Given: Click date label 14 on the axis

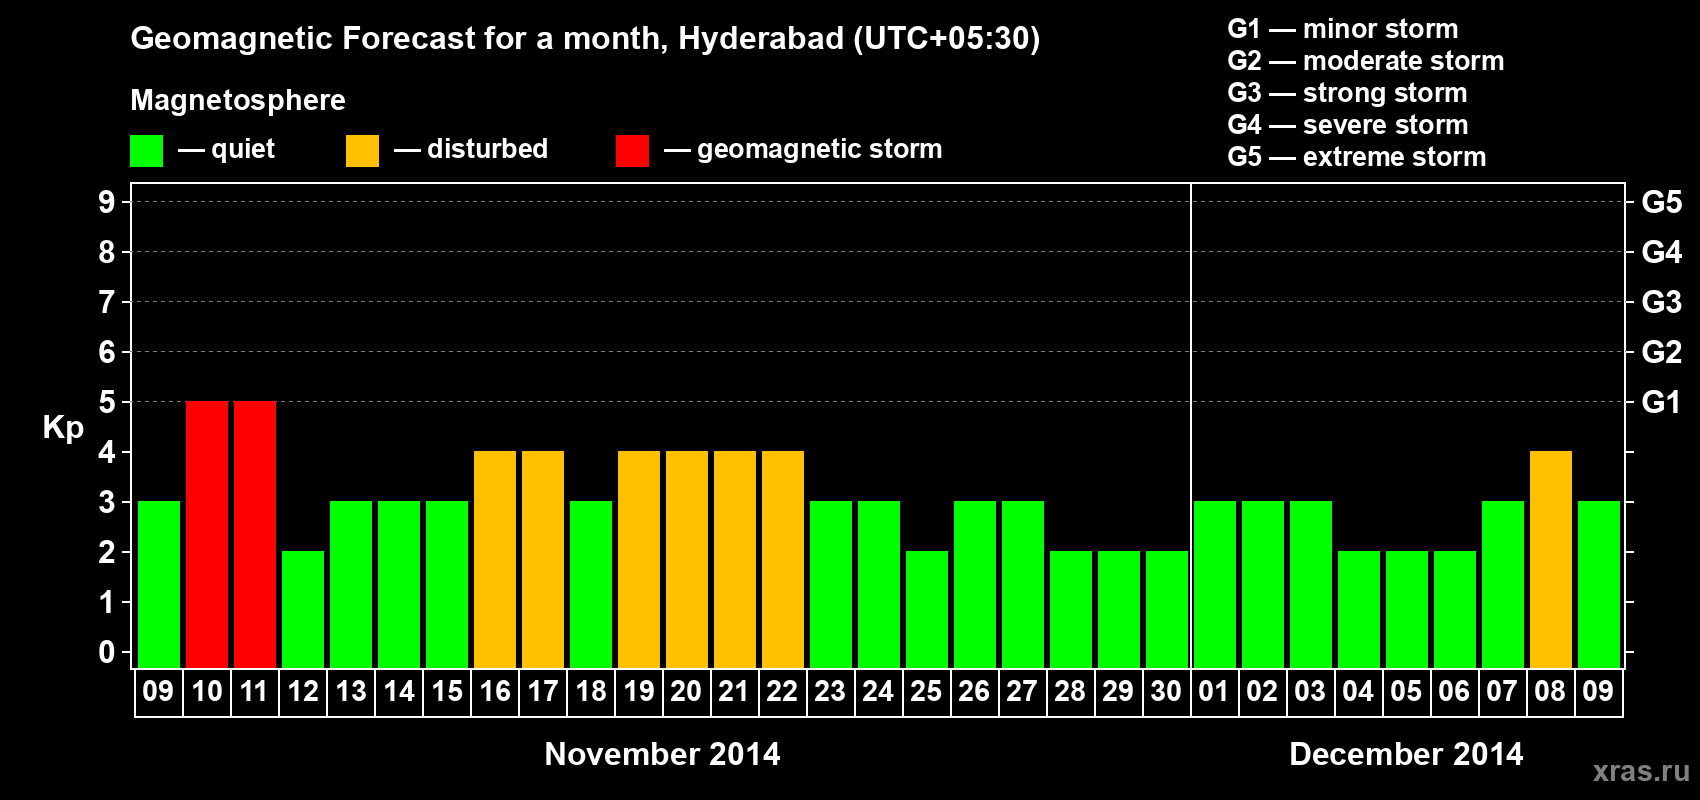Looking at the screenshot, I should (x=399, y=692).
